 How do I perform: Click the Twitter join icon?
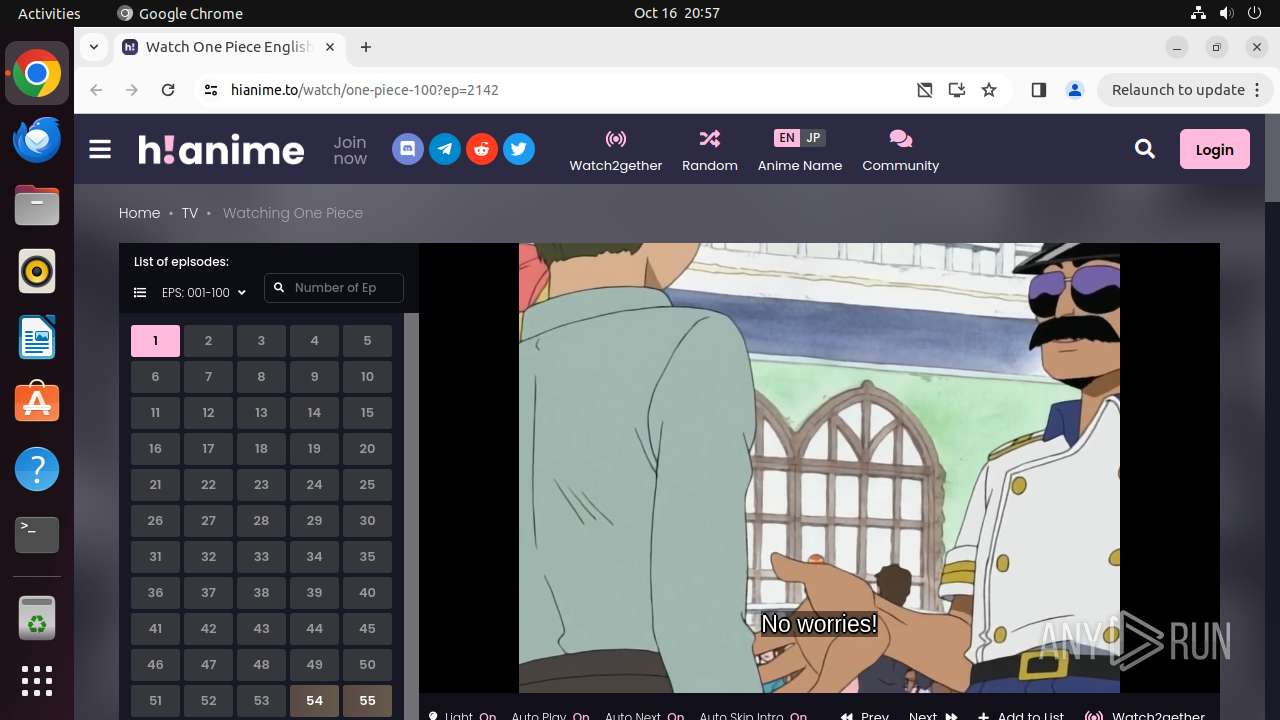pos(519,149)
